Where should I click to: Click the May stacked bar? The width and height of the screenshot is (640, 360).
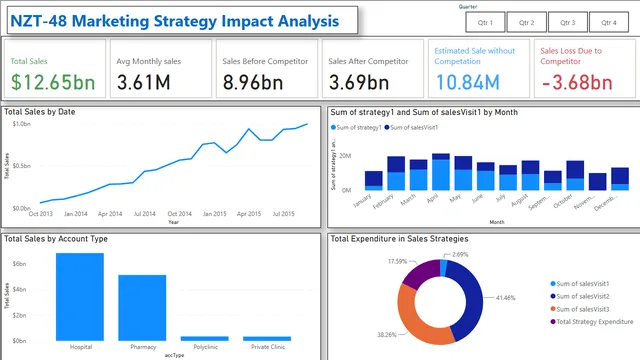[463, 173]
